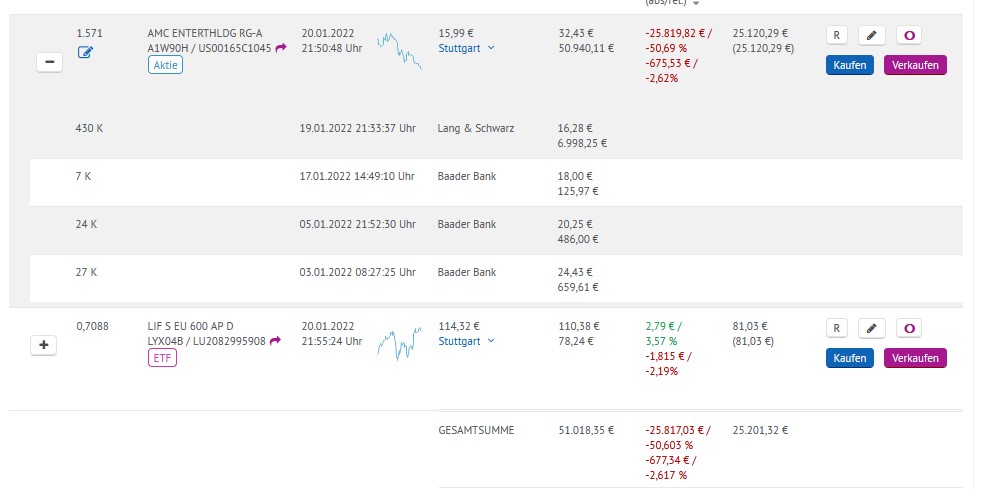Collapse the AMC position with minus button
This screenshot has width=990, height=490.
[50, 62]
